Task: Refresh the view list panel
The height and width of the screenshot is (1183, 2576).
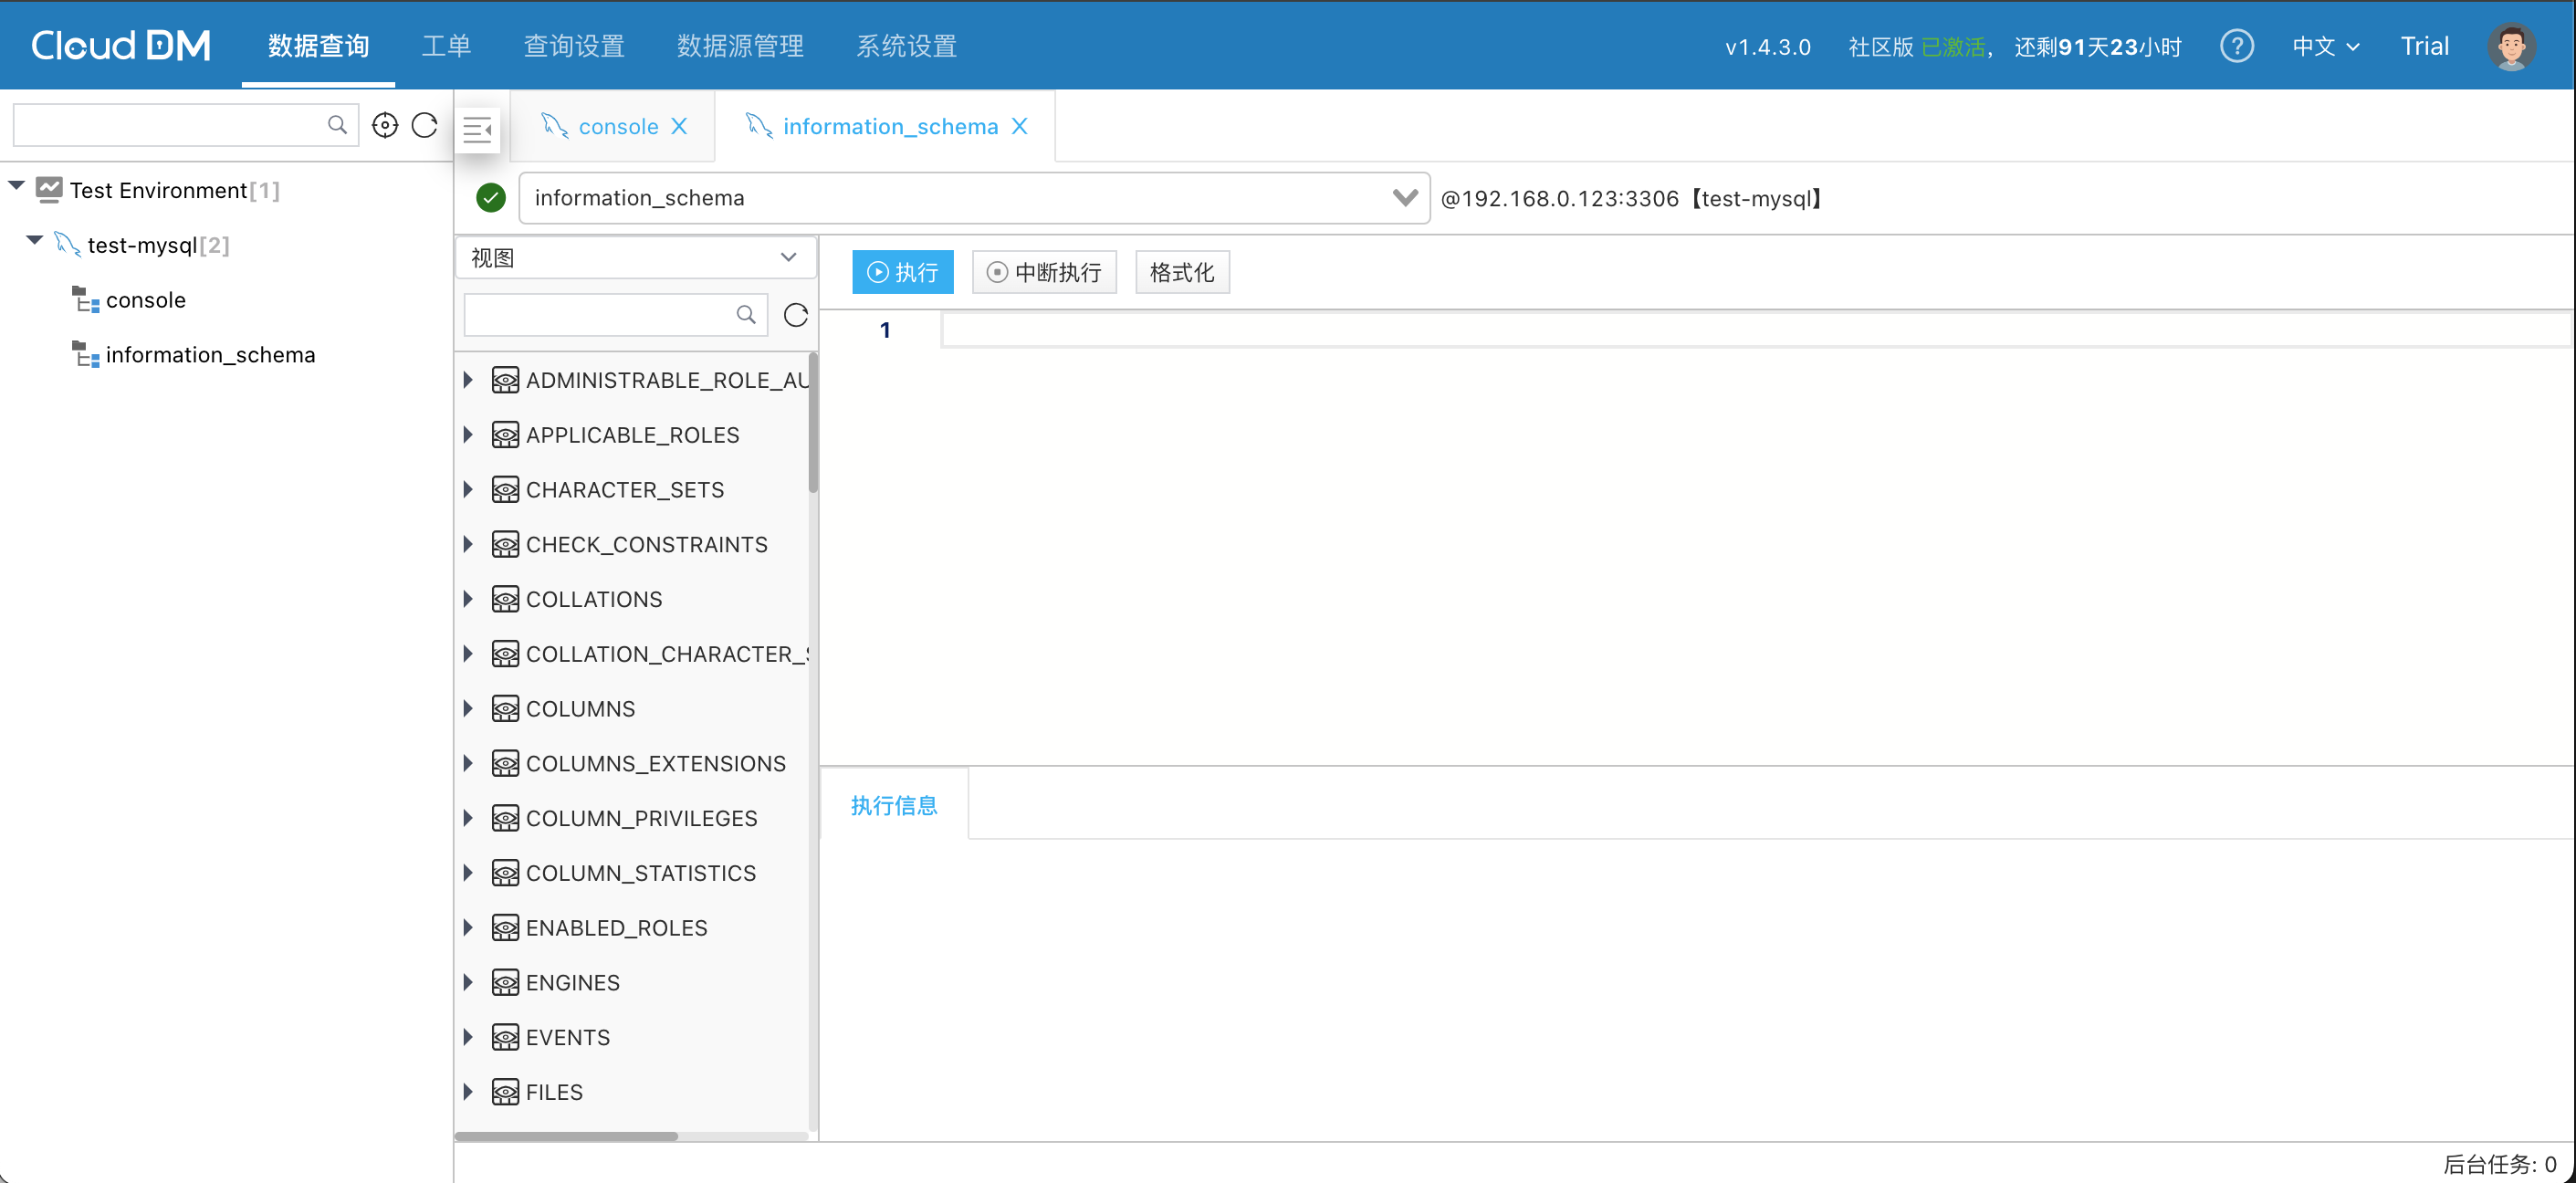Action: 795,315
